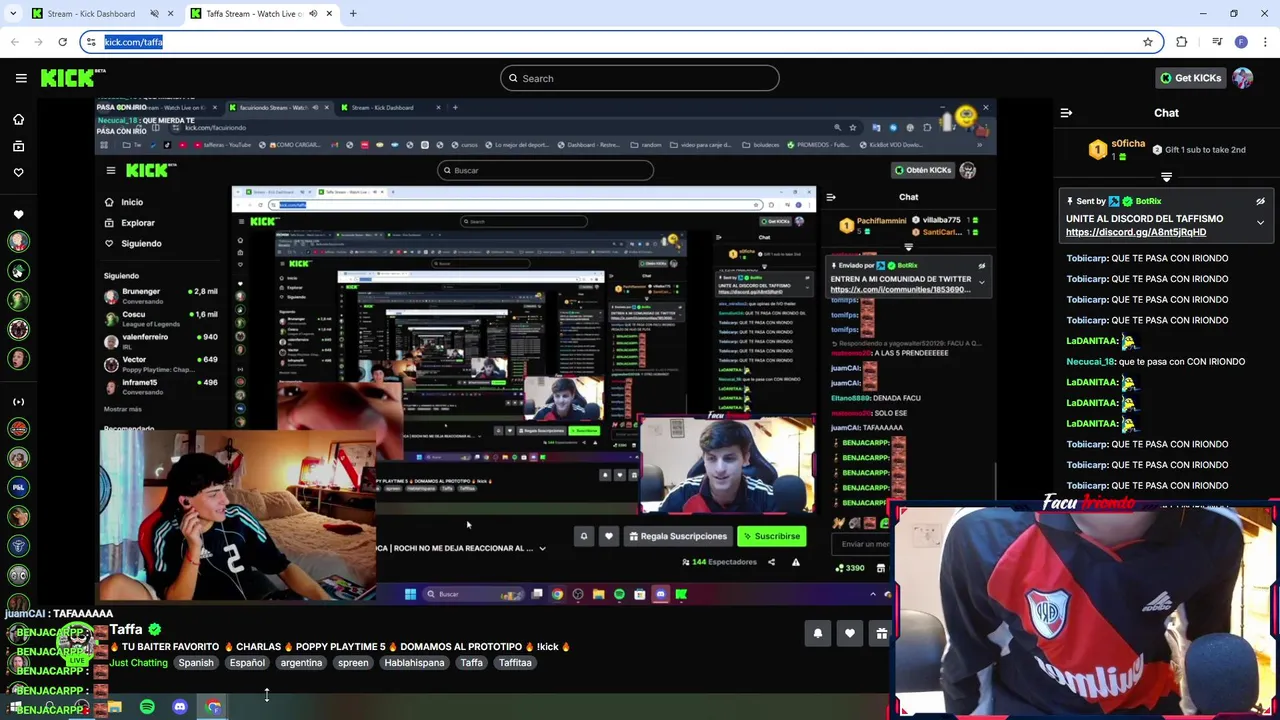Click Siguiendo in streamed Kick sidebar
This screenshot has width=1280, height=720.
pos(141,243)
